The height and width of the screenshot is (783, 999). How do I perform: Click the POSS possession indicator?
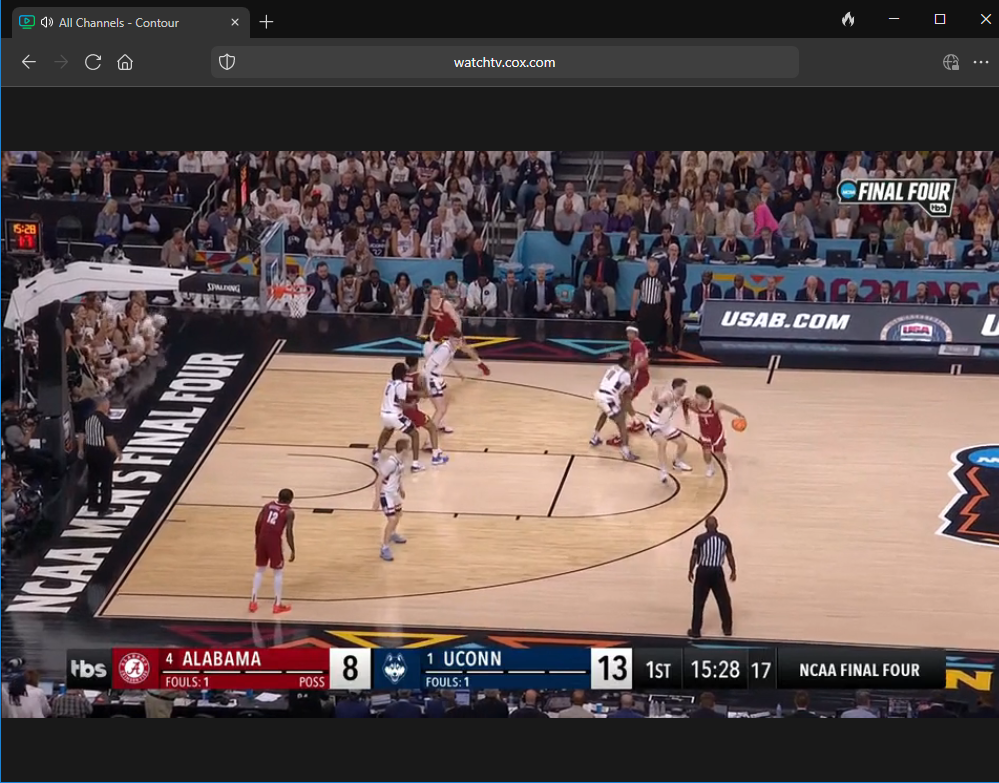pyautogui.click(x=312, y=682)
